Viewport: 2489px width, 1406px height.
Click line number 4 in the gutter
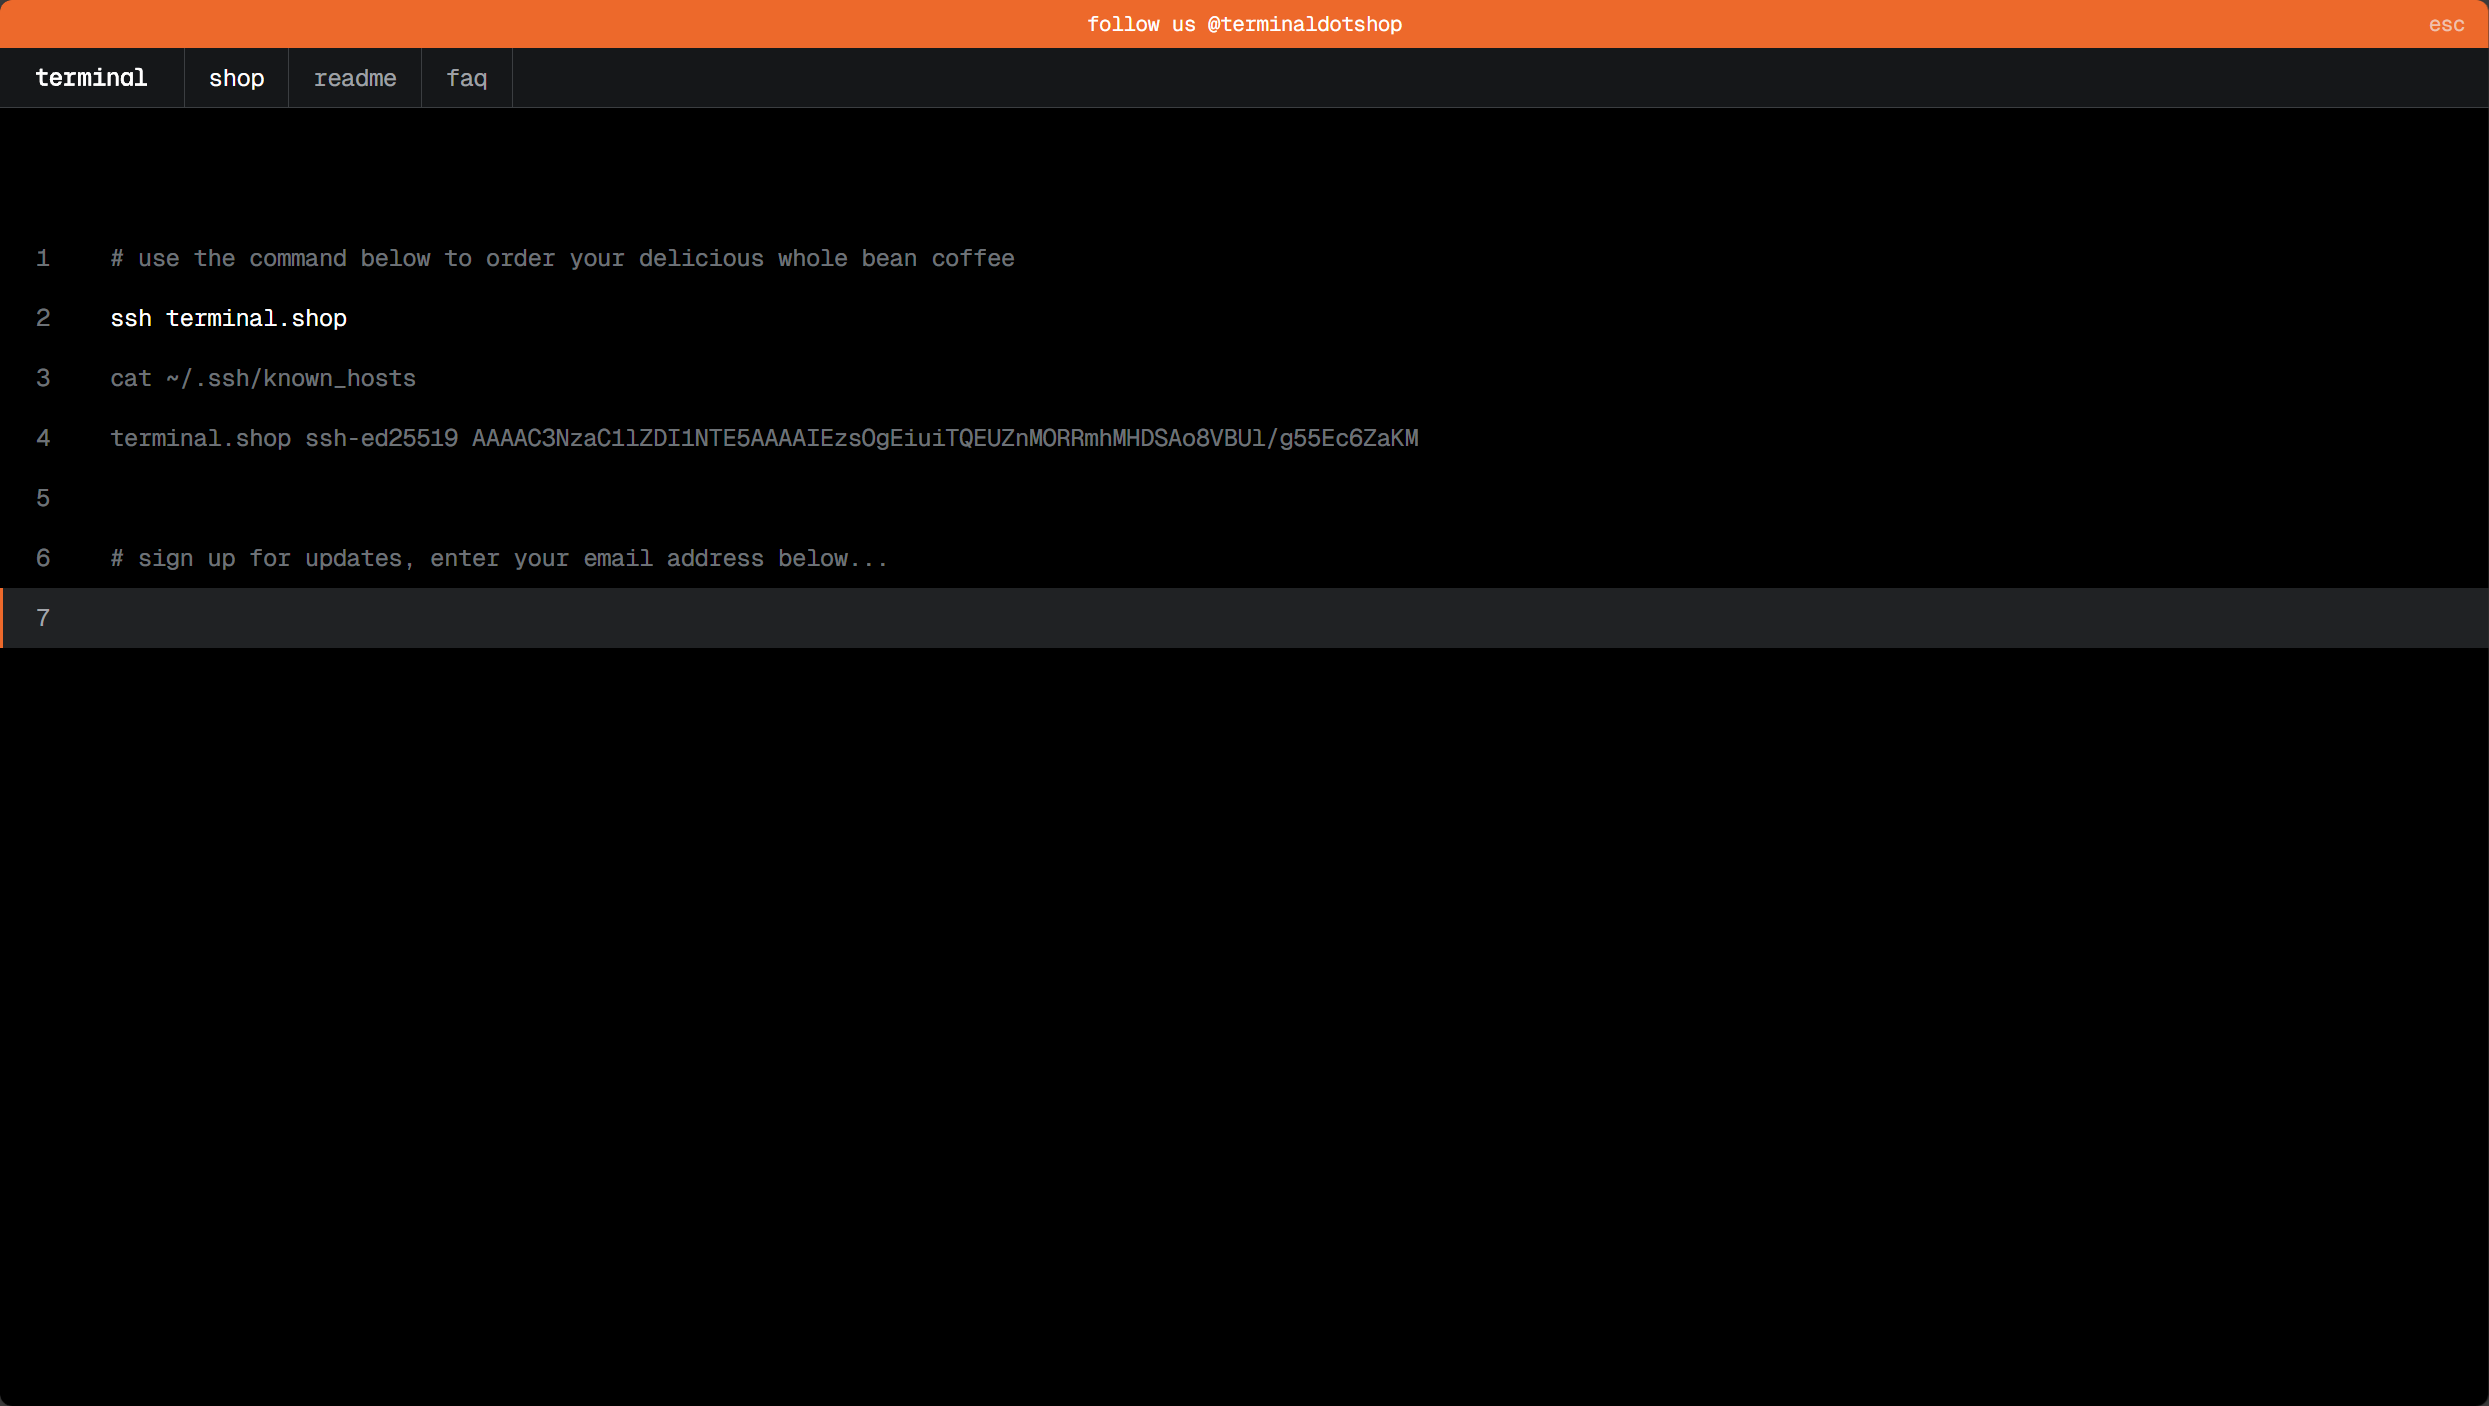click(43, 438)
